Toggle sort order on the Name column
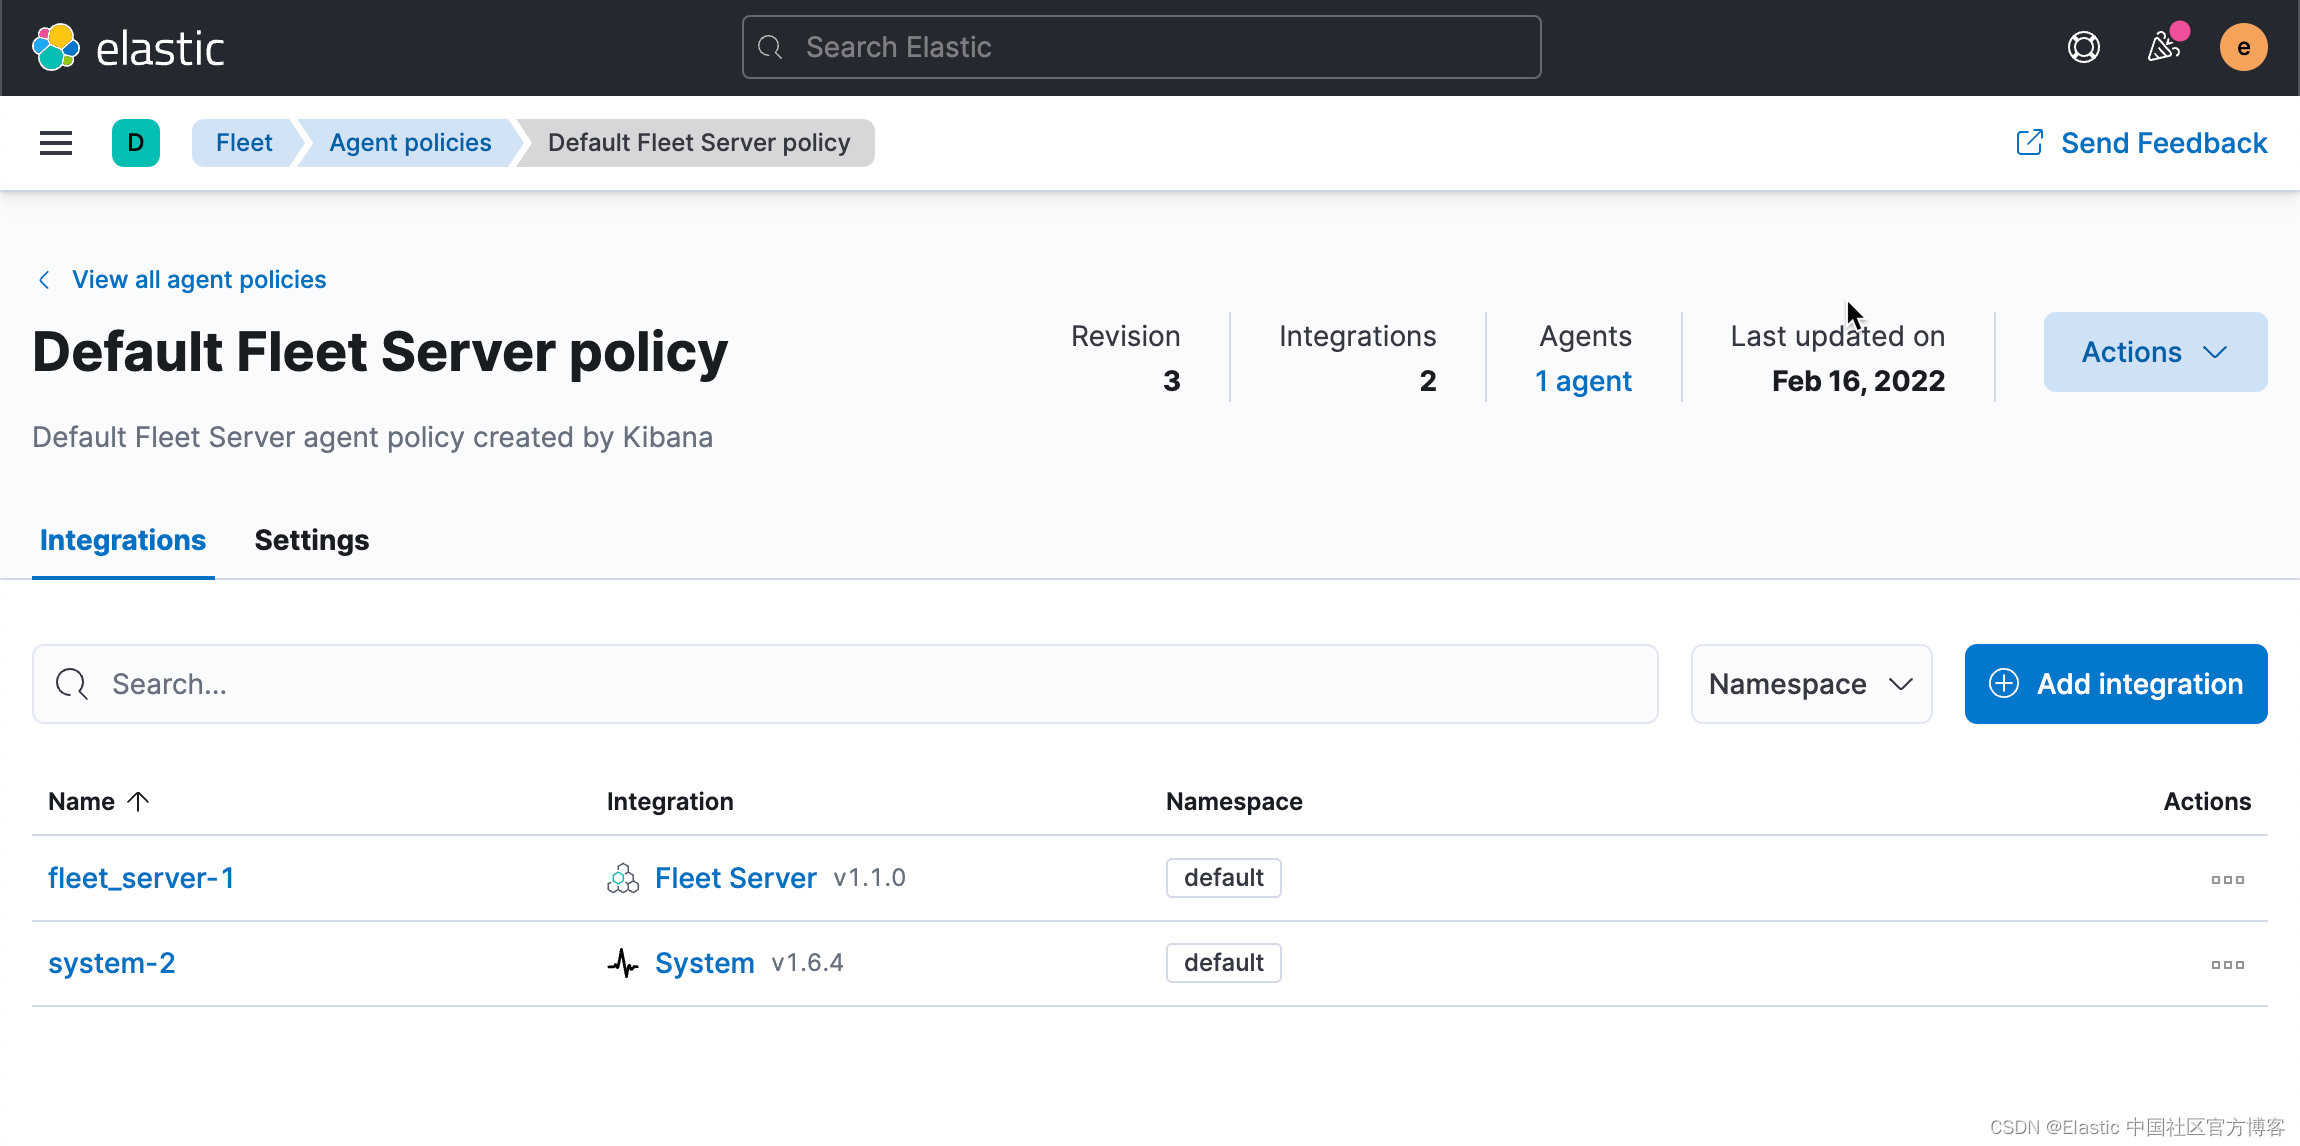The height and width of the screenshot is (1146, 2300). [97, 800]
